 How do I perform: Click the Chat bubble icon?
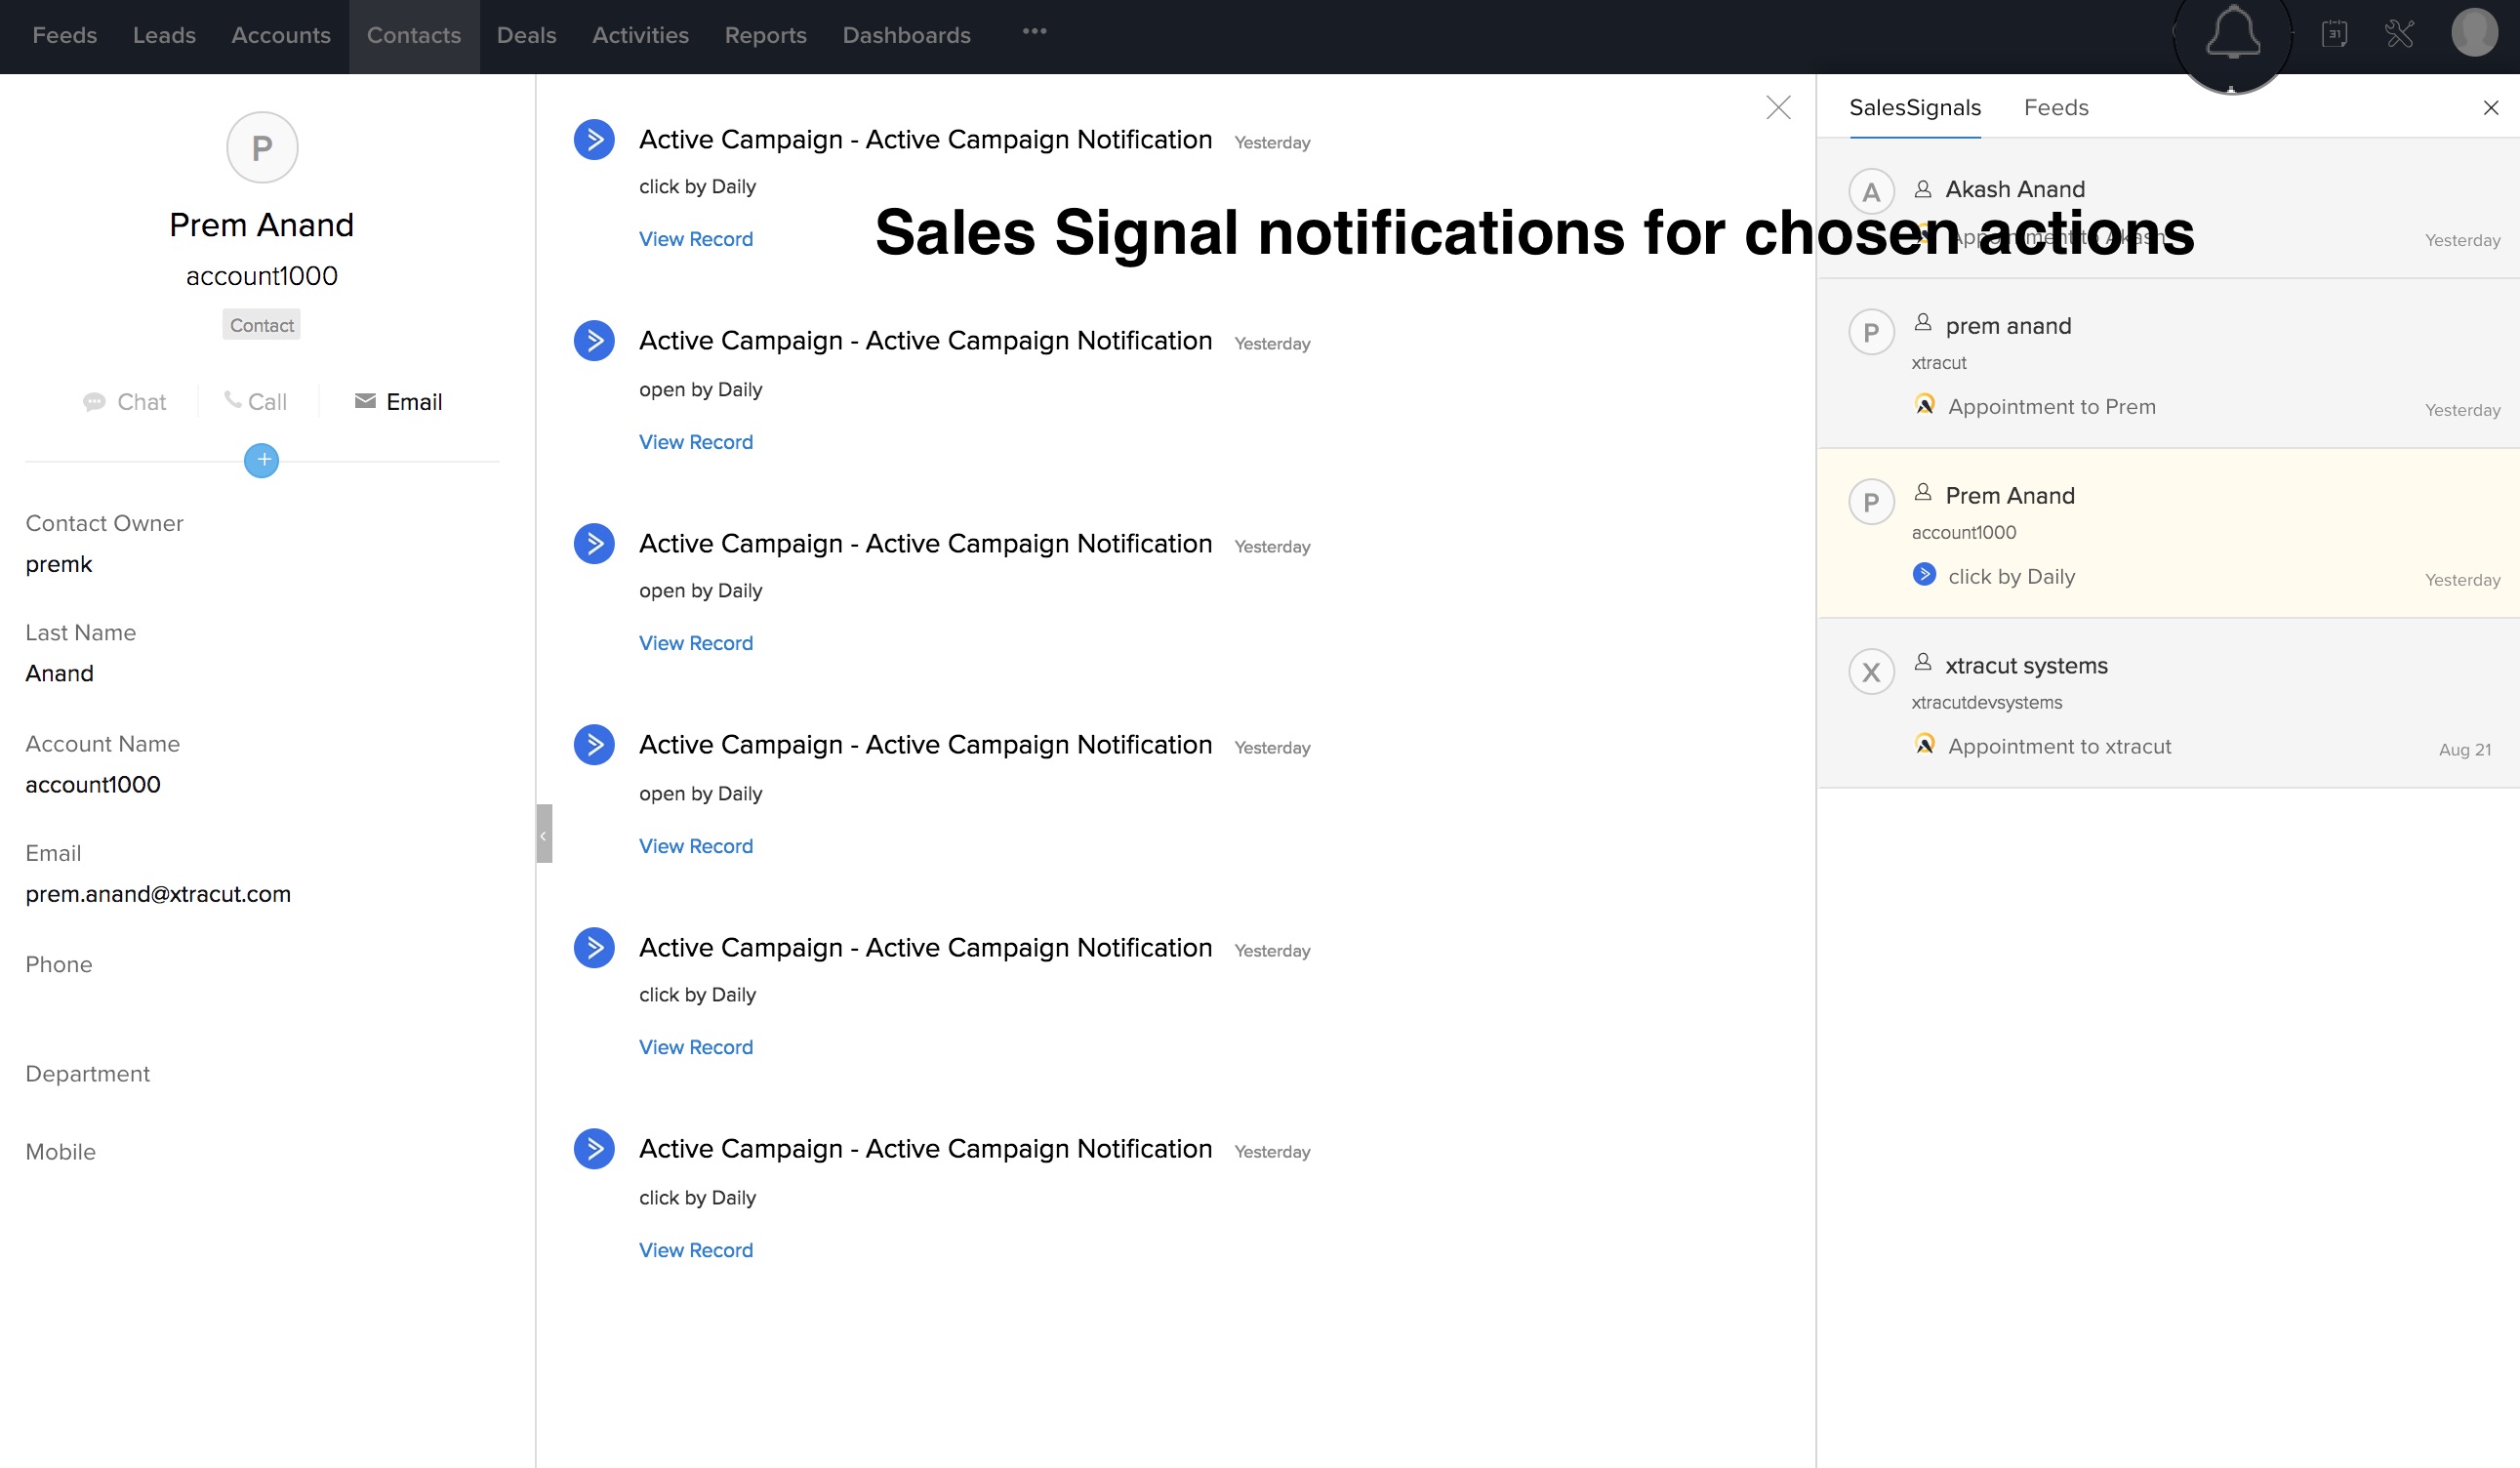click(x=94, y=402)
